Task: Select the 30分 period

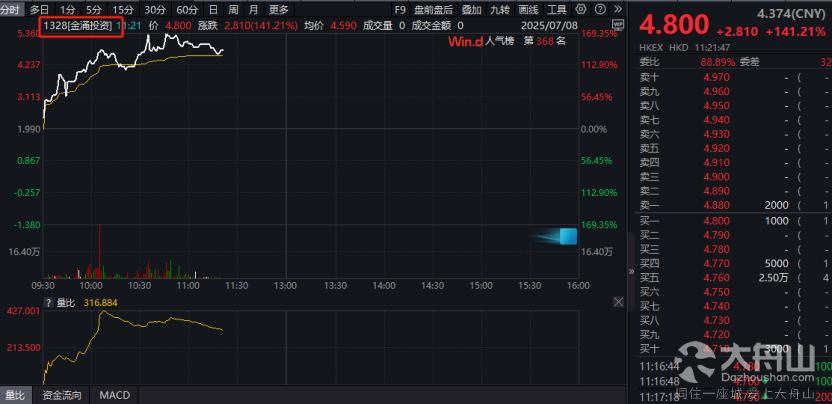Action: pyautogui.click(x=155, y=9)
